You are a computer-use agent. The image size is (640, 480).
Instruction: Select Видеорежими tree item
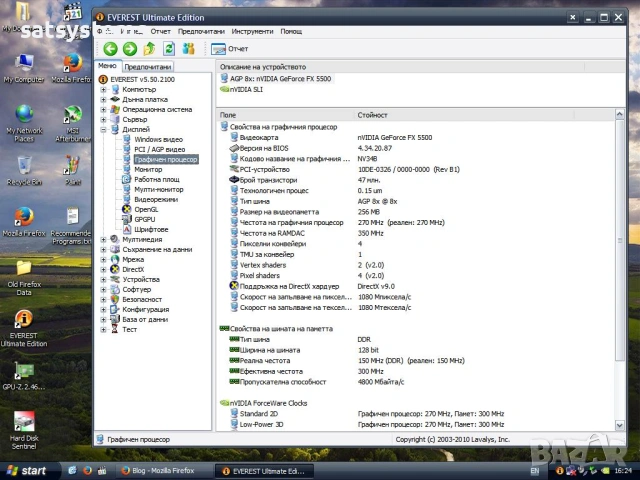[x=156, y=200]
